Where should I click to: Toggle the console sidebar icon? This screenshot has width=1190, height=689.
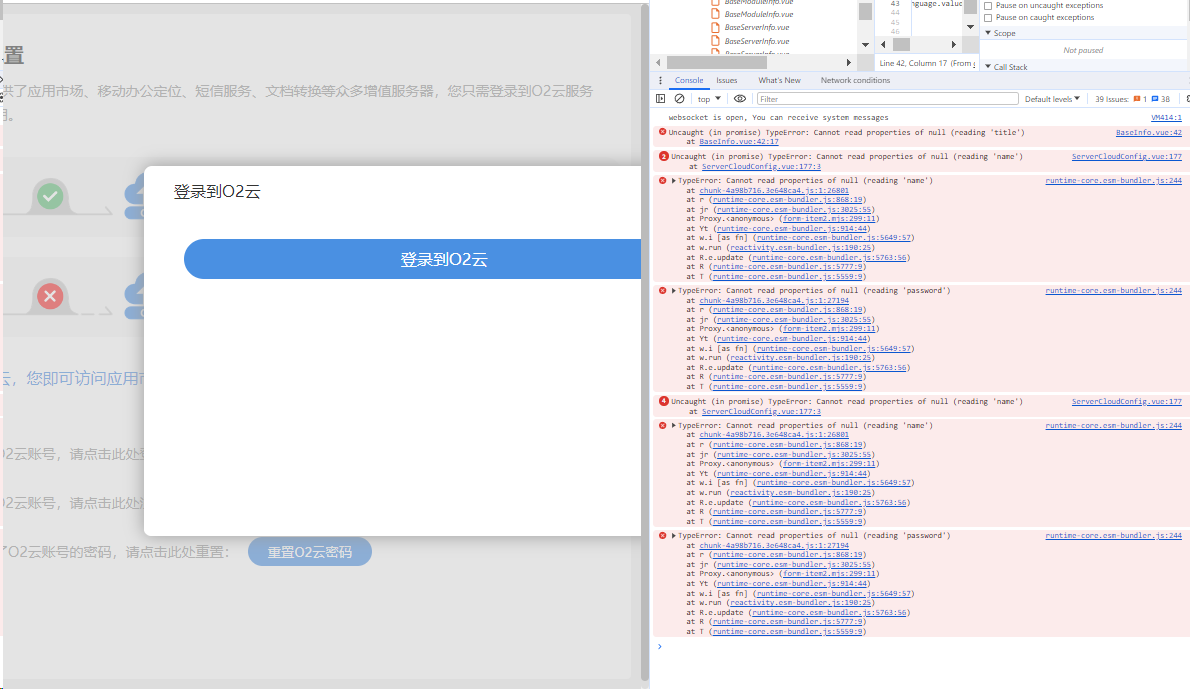point(660,99)
